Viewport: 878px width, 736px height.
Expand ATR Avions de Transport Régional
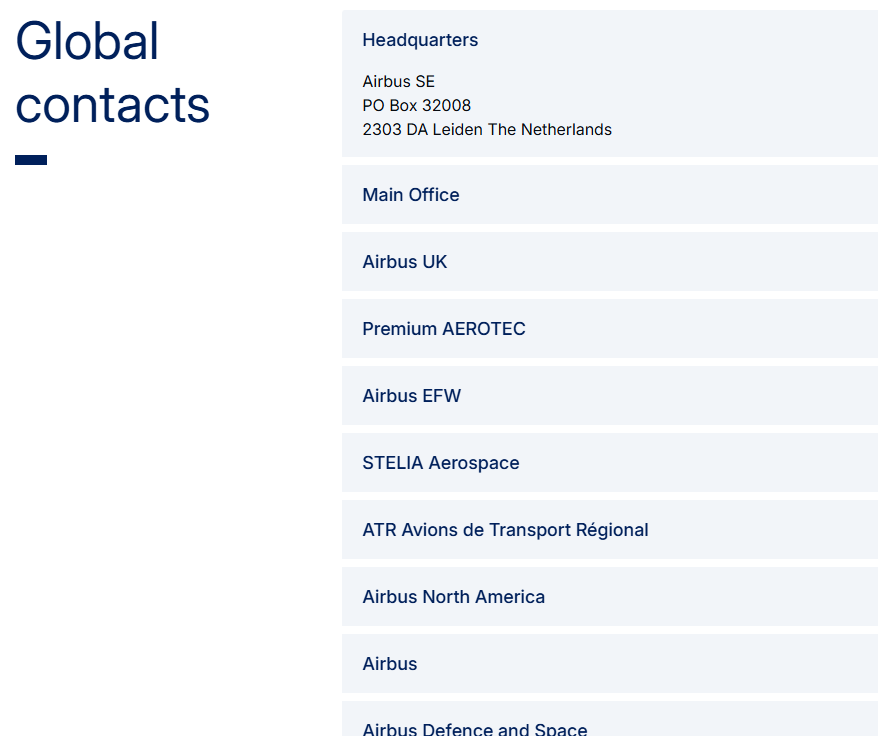(505, 530)
